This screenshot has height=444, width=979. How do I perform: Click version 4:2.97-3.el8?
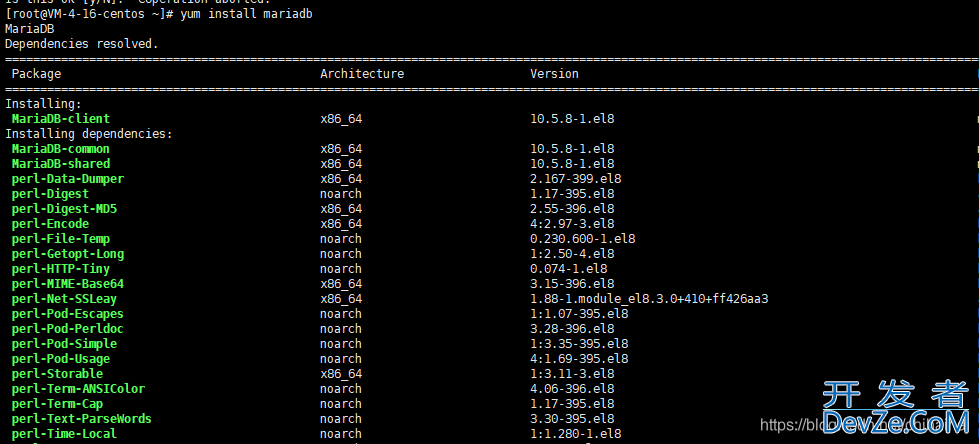tap(573, 224)
